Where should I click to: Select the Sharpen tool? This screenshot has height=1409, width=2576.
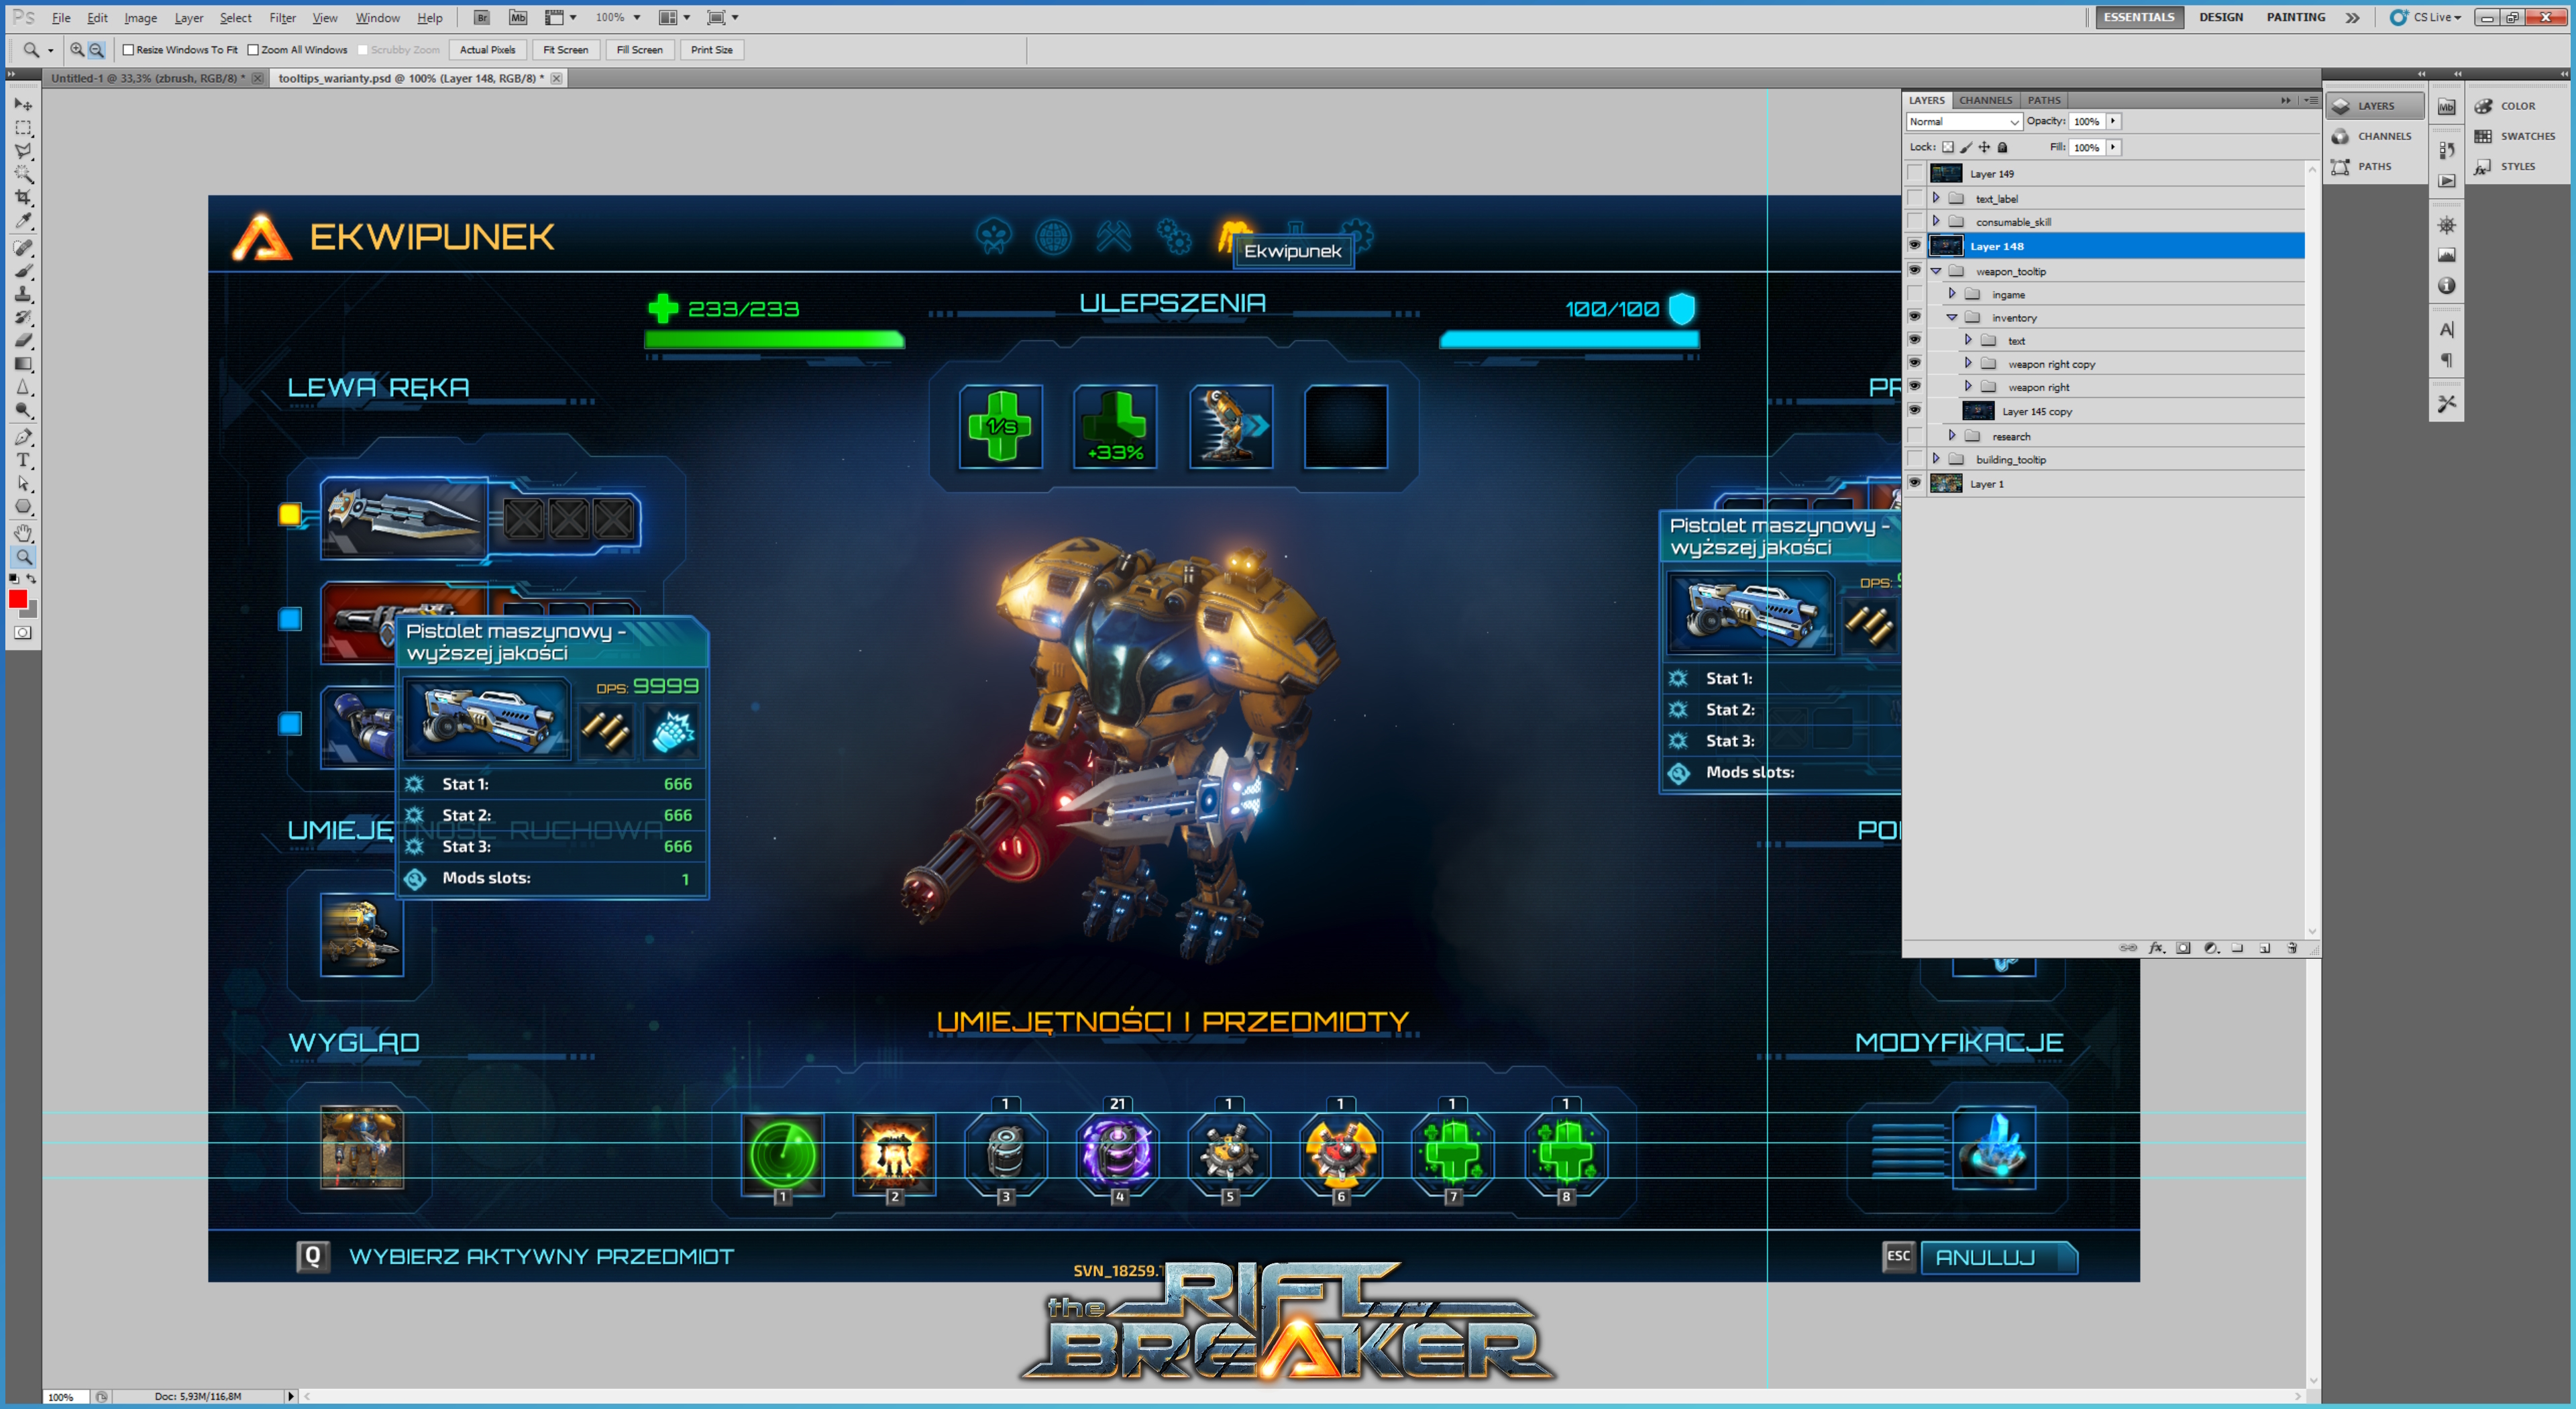(x=23, y=388)
